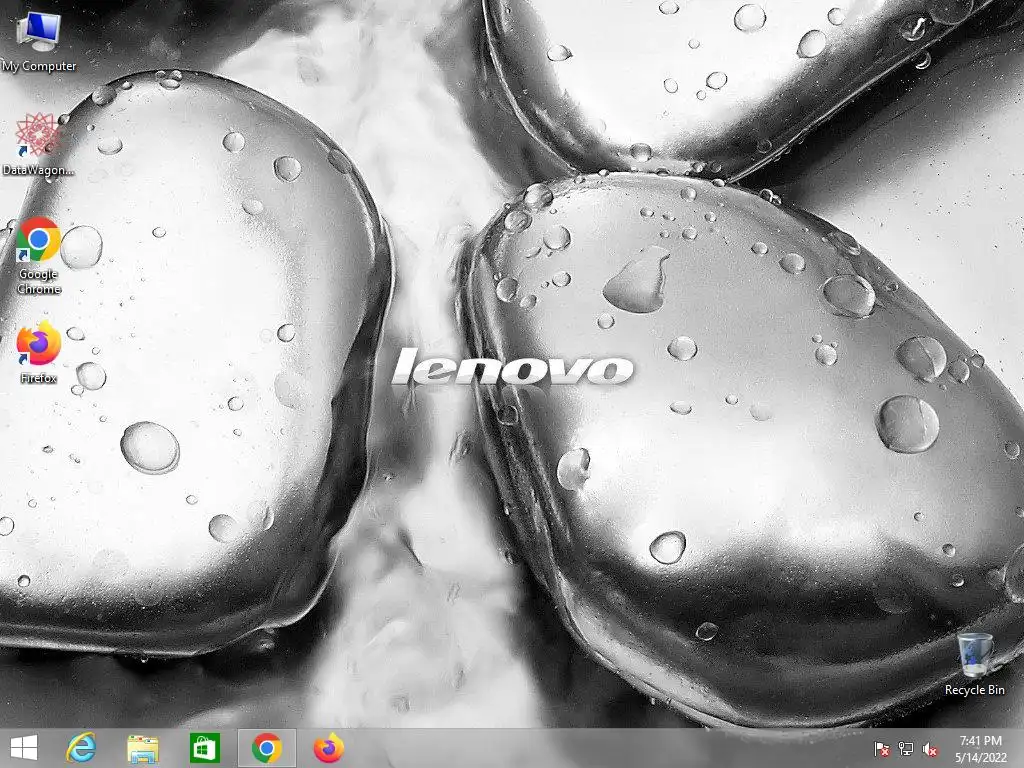Launch Firefox from the taskbar
1024x768 pixels.
(328, 748)
